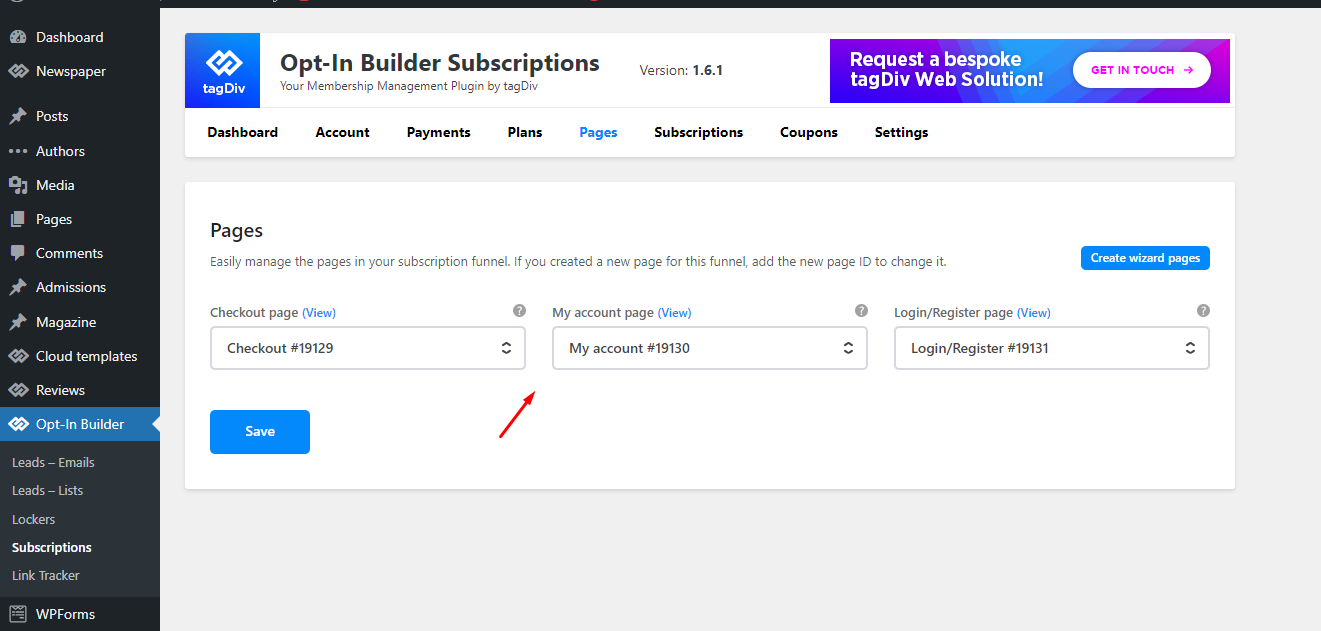Click the Cloud templates icon
Screen dimensions: 1321x631
(18, 356)
